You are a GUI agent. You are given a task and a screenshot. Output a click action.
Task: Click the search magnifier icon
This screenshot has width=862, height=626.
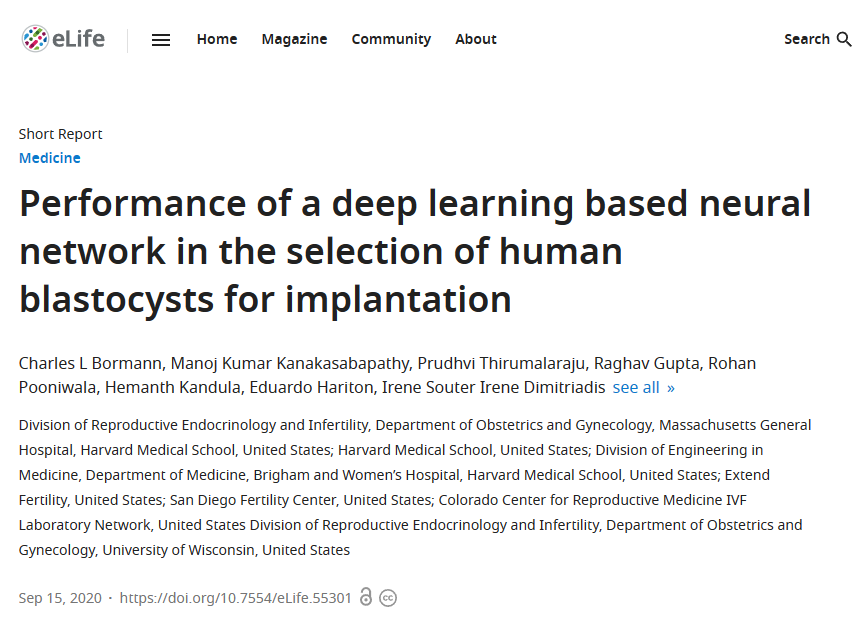pos(844,40)
